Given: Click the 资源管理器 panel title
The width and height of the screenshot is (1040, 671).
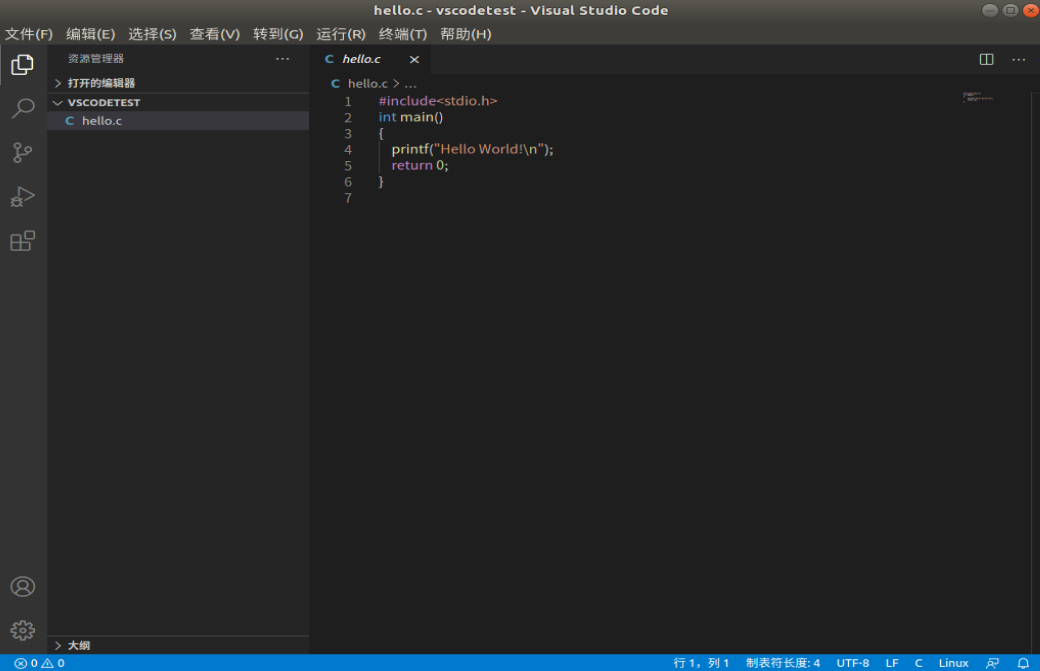Looking at the screenshot, I should pos(96,58).
